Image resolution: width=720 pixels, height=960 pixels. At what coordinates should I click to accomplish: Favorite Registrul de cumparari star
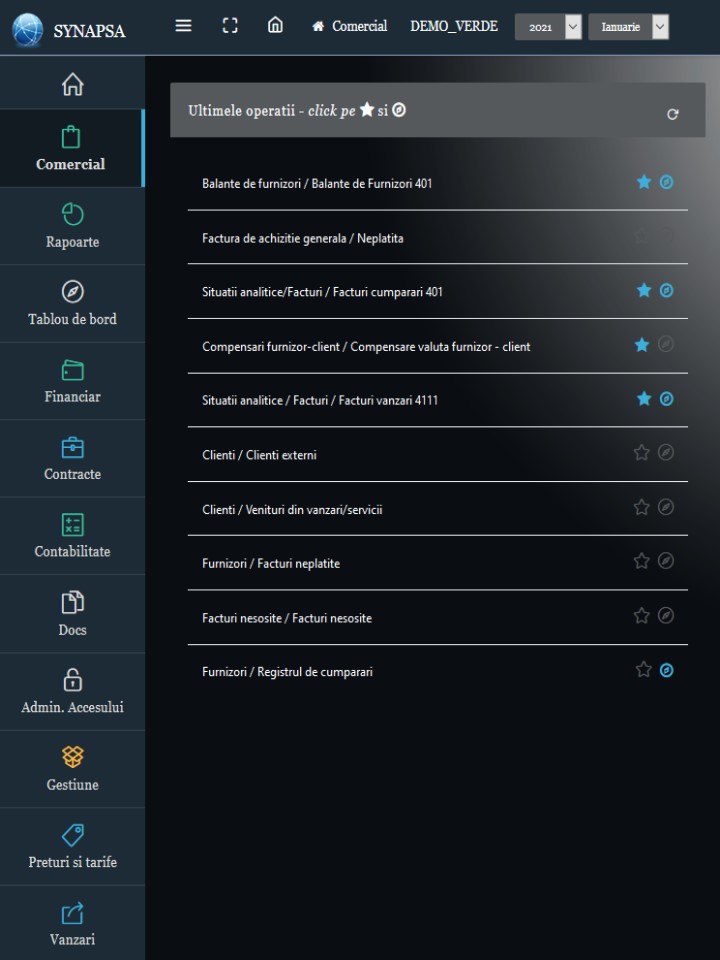[x=643, y=670]
